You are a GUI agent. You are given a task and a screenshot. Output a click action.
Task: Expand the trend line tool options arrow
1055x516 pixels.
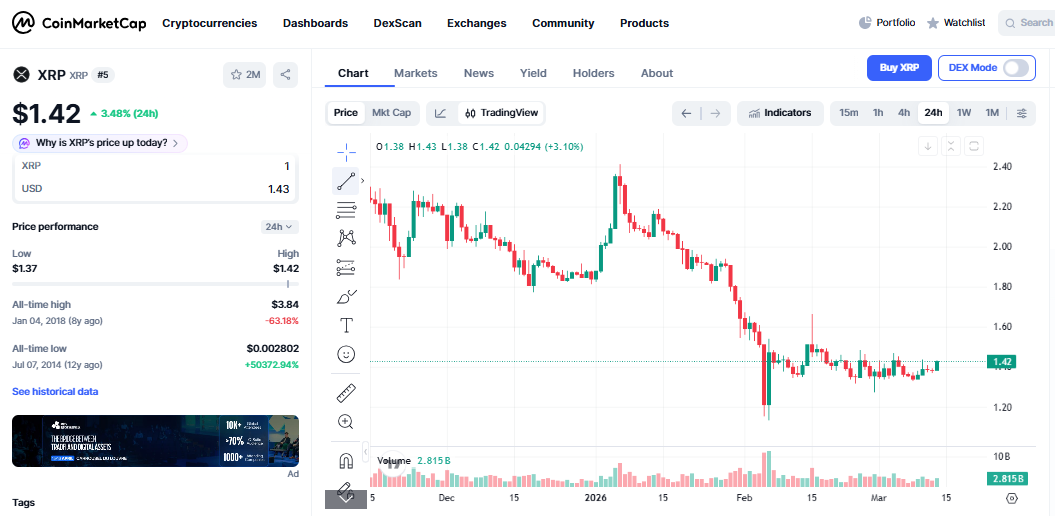362,181
